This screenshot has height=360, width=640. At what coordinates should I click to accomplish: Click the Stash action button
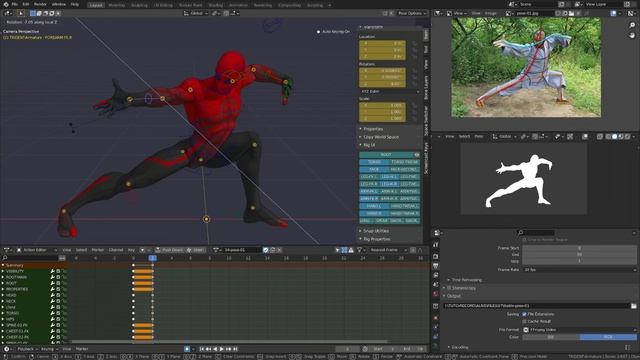click(196, 250)
